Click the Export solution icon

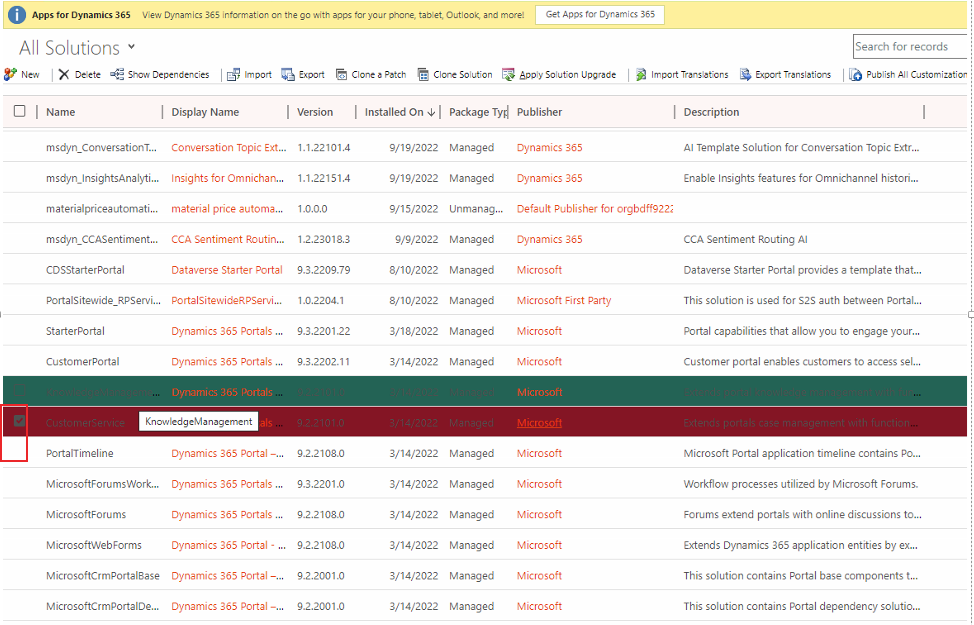pos(288,75)
